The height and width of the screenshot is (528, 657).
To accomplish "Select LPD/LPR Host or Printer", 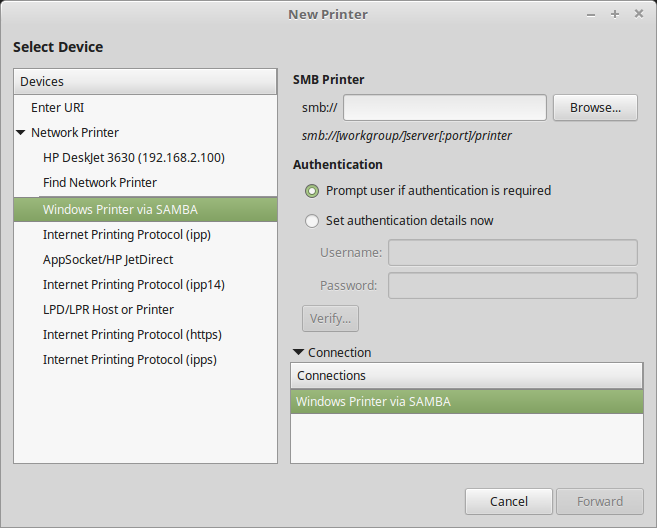I will (108, 309).
